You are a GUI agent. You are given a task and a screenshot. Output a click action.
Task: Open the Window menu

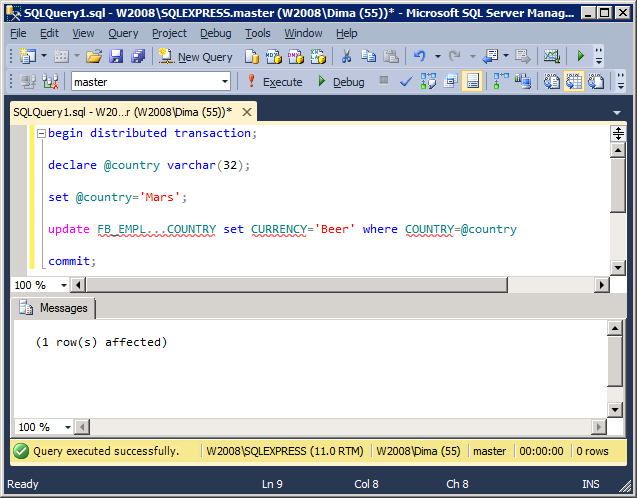pyautogui.click(x=303, y=33)
